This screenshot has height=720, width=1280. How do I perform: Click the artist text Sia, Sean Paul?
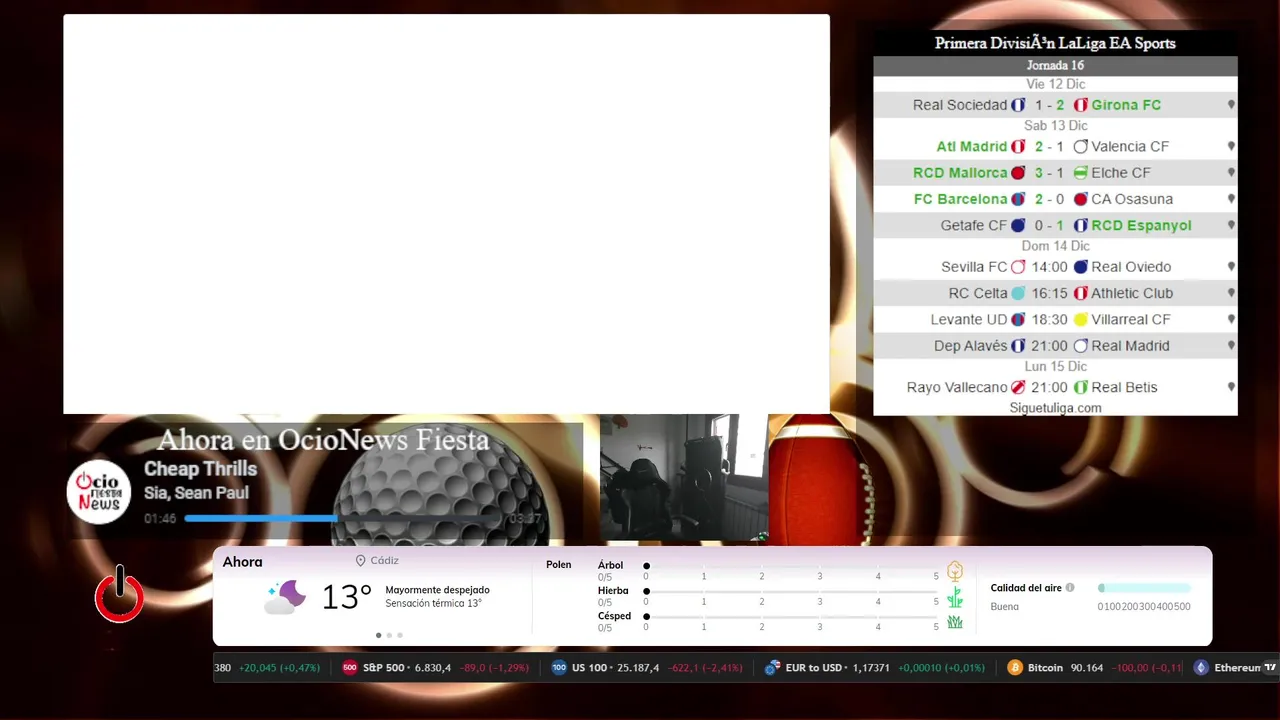(x=196, y=493)
